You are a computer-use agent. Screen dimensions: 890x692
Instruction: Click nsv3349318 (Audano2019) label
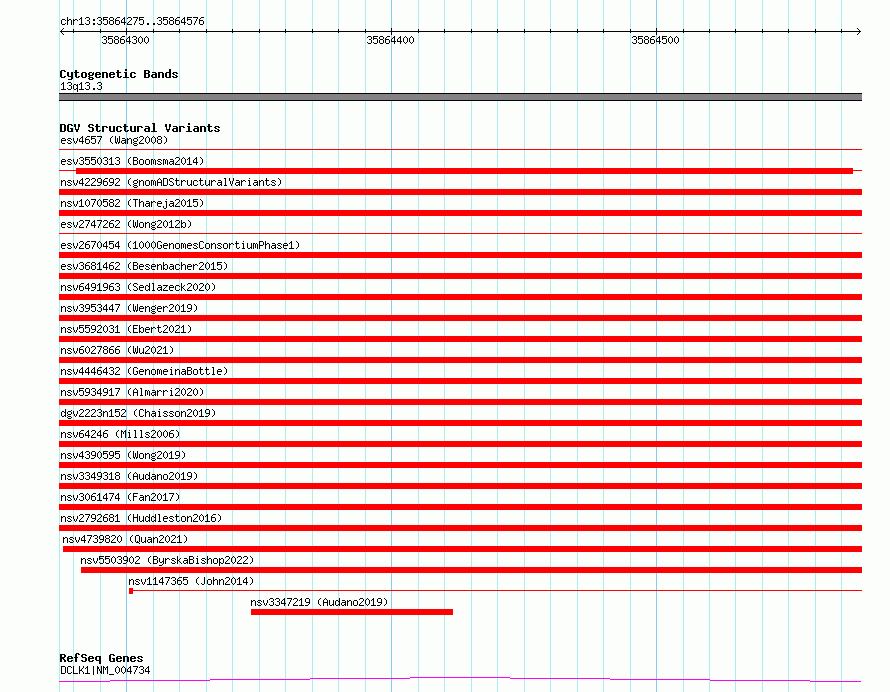pos(129,476)
